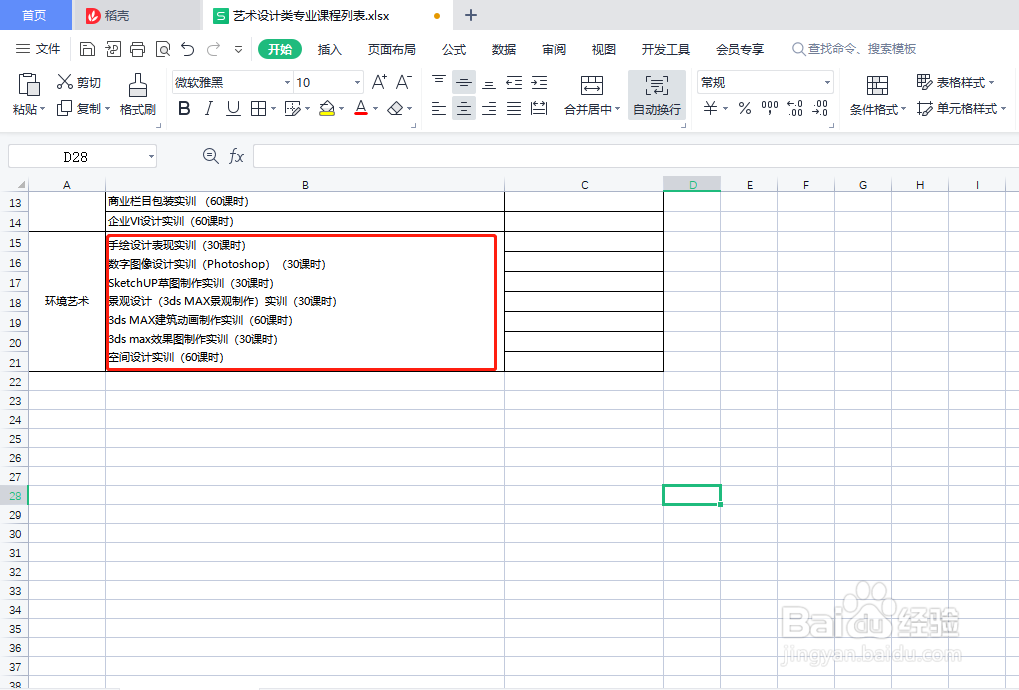Viewport: 1019px width, 690px height.
Task: Toggle bold formatting
Action: pyautogui.click(x=183, y=108)
